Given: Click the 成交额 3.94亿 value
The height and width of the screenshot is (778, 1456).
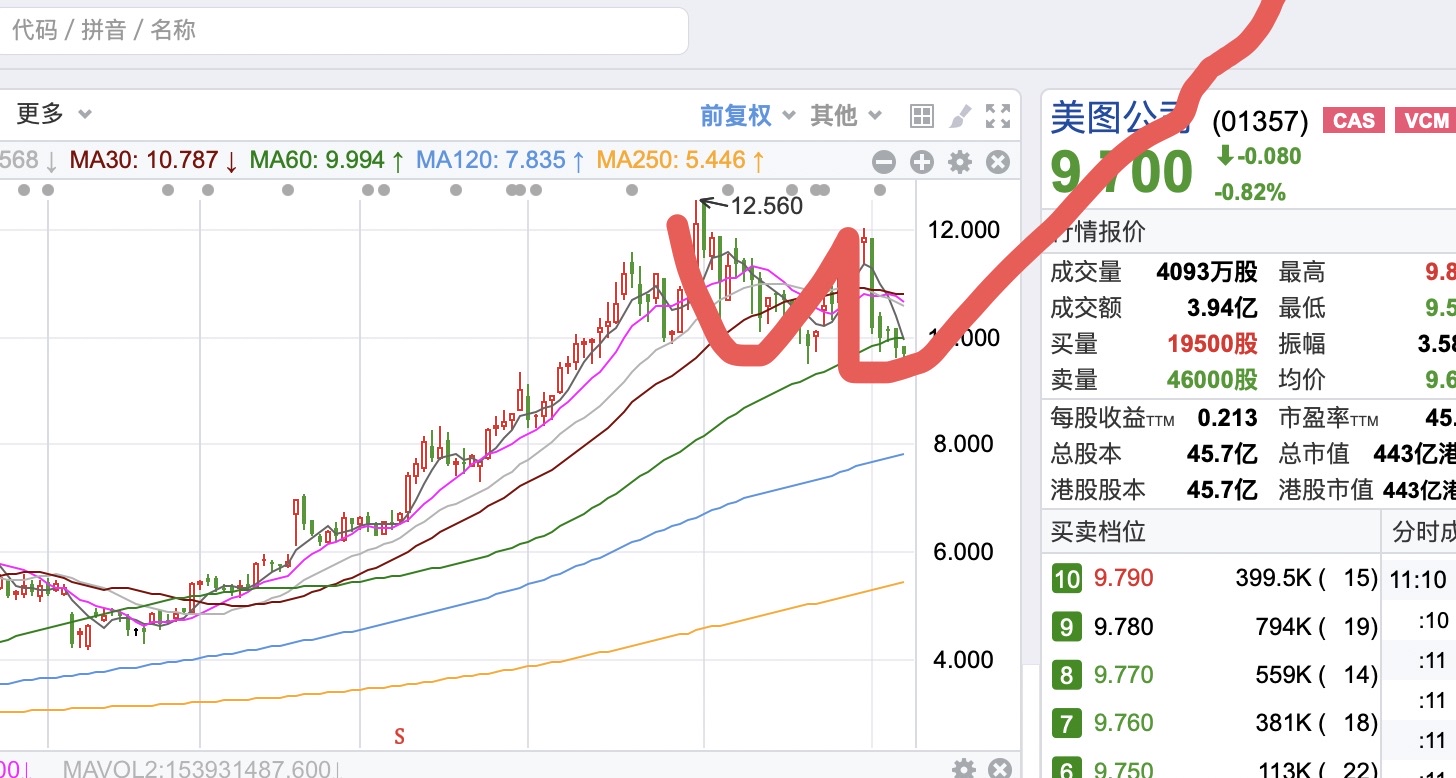Looking at the screenshot, I should click(1220, 308).
